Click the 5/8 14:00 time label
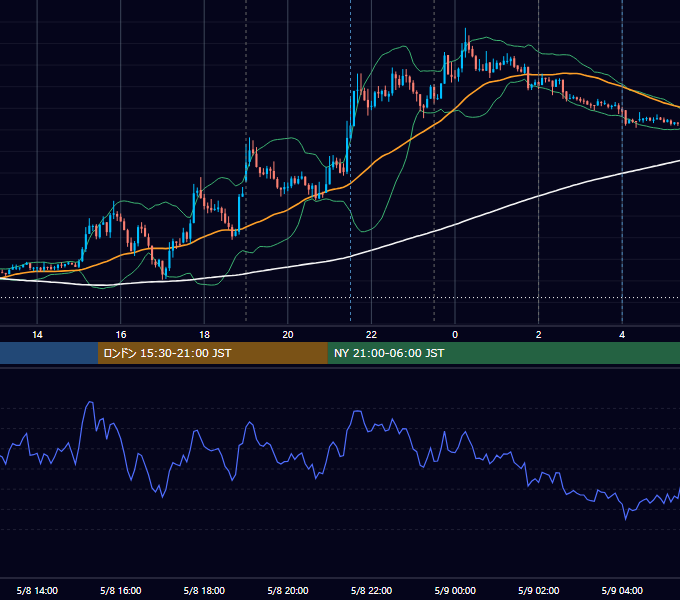This screenshot has width=680, height=600. tap(37, 590)
